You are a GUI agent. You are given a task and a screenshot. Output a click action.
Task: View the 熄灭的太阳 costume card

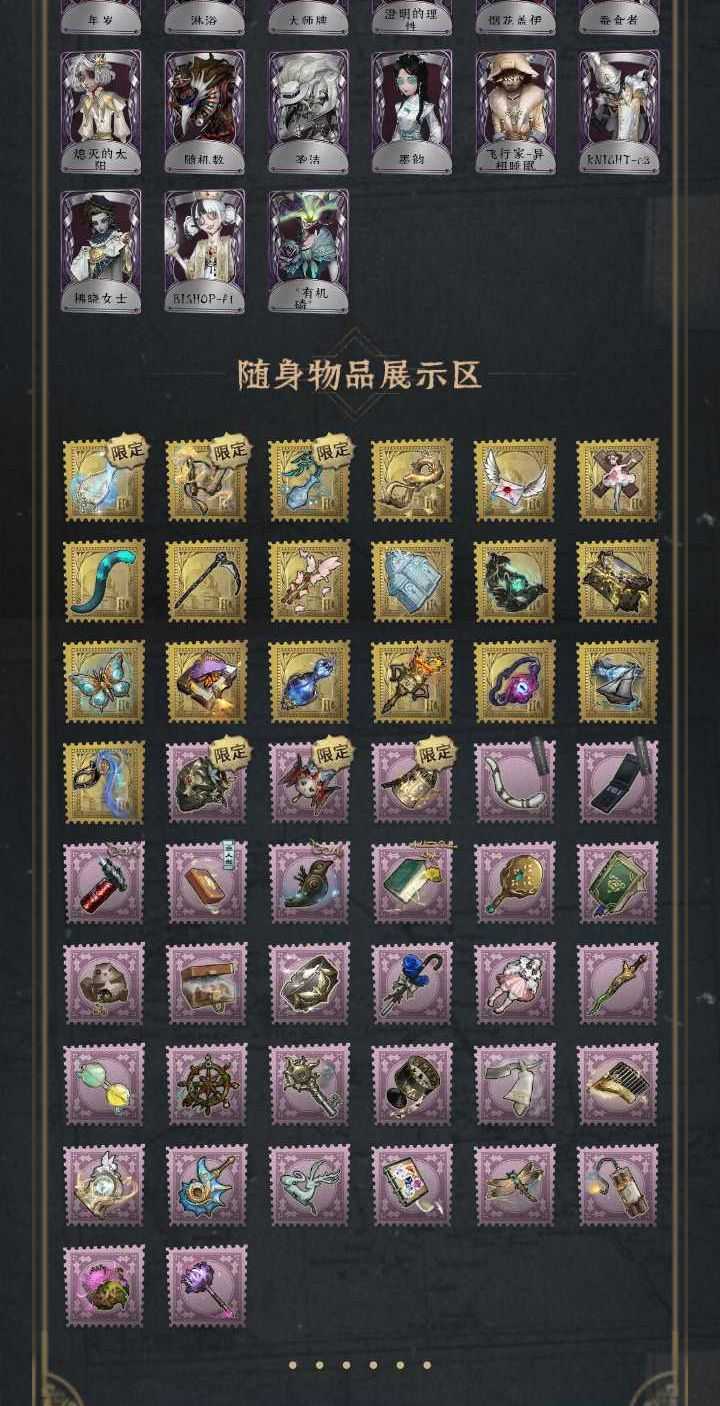pyautogui.click(x=100, y=112)
